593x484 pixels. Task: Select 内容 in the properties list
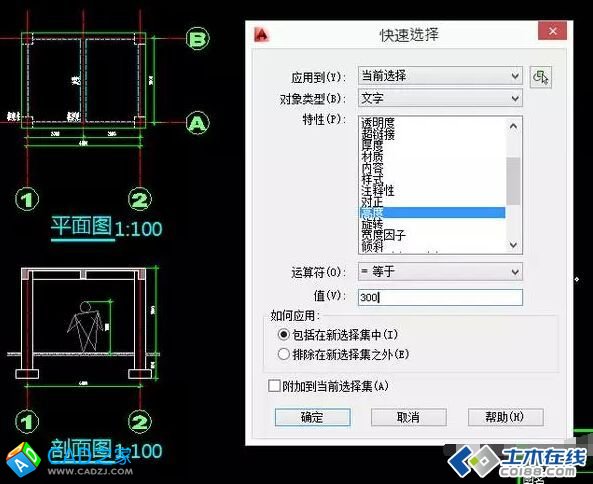pos(372,168)
